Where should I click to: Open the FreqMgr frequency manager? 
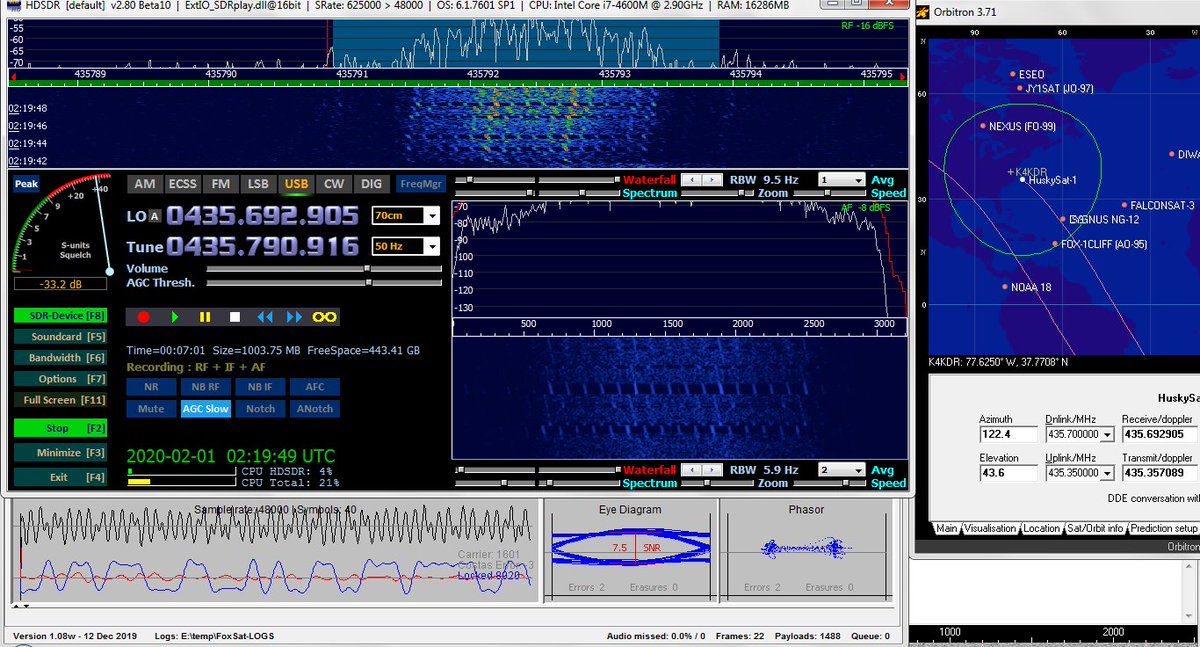[x=420, y=183]
